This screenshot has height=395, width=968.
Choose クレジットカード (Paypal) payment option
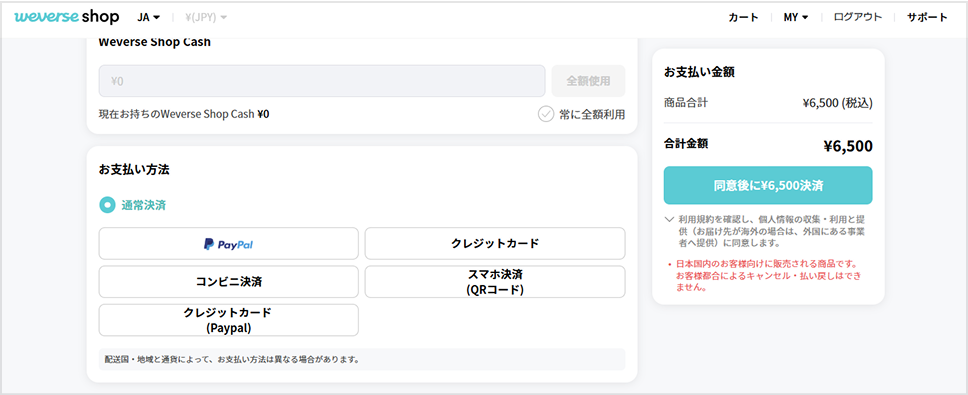[228, 320]
